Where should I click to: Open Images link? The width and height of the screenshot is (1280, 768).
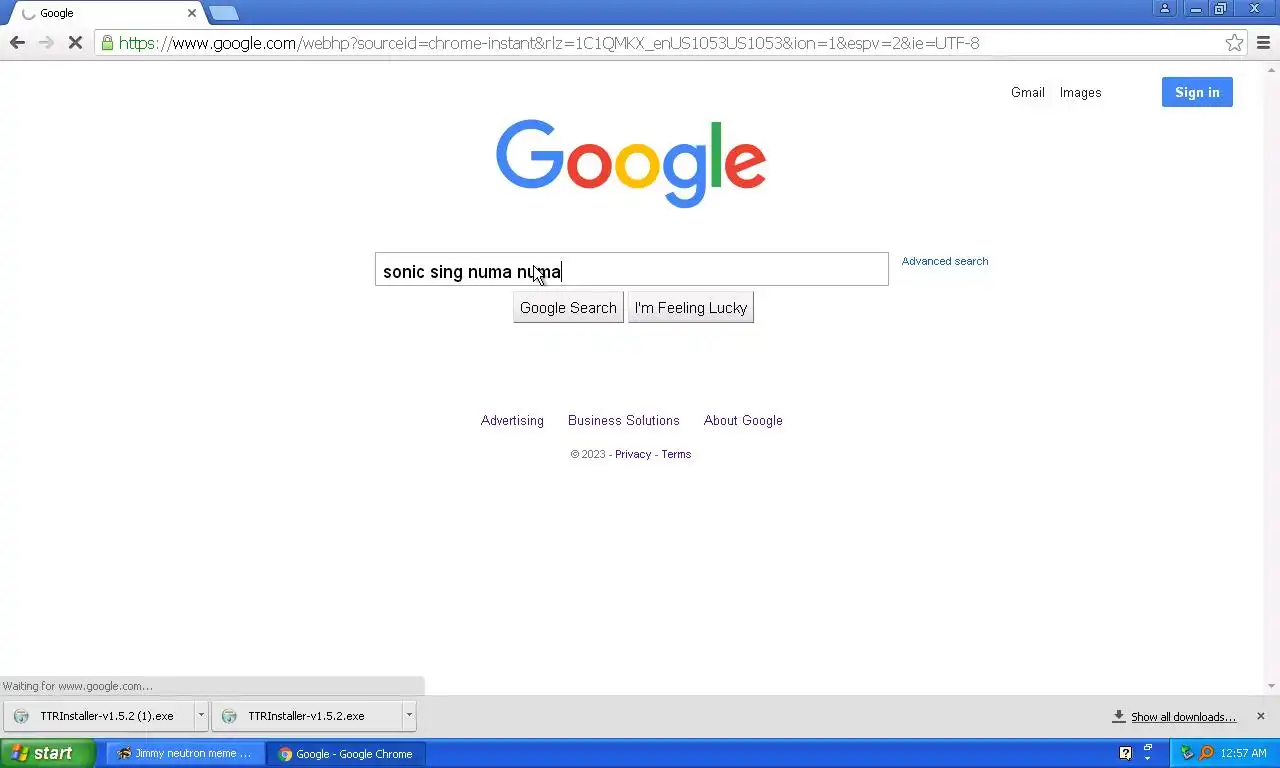pos(1080,92)
